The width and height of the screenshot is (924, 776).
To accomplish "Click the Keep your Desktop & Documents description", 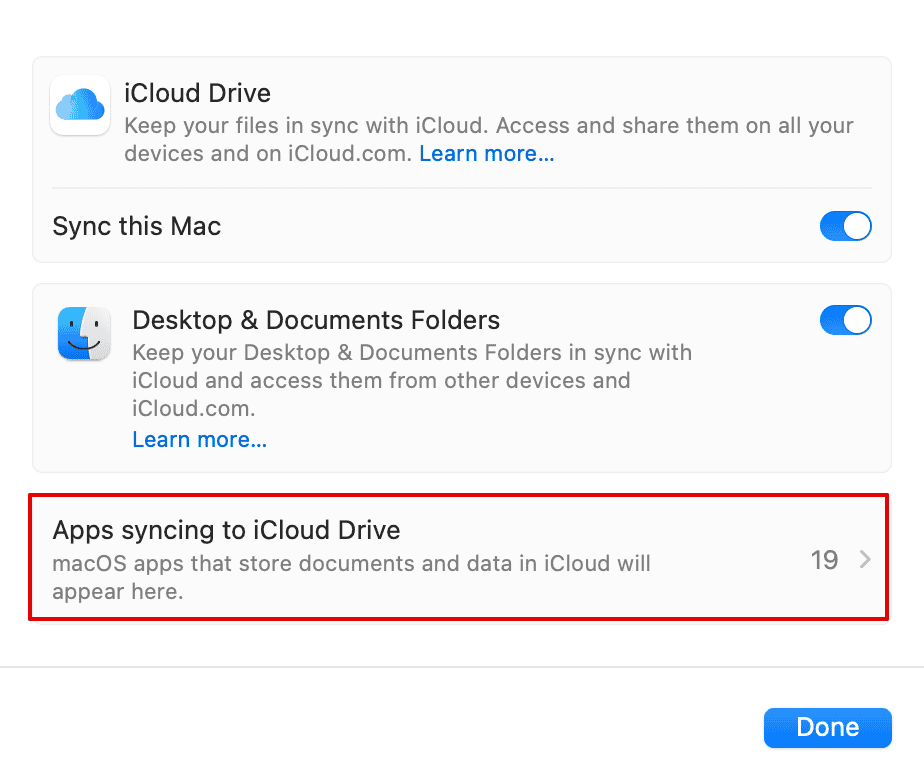I will [x=411, y=353].
